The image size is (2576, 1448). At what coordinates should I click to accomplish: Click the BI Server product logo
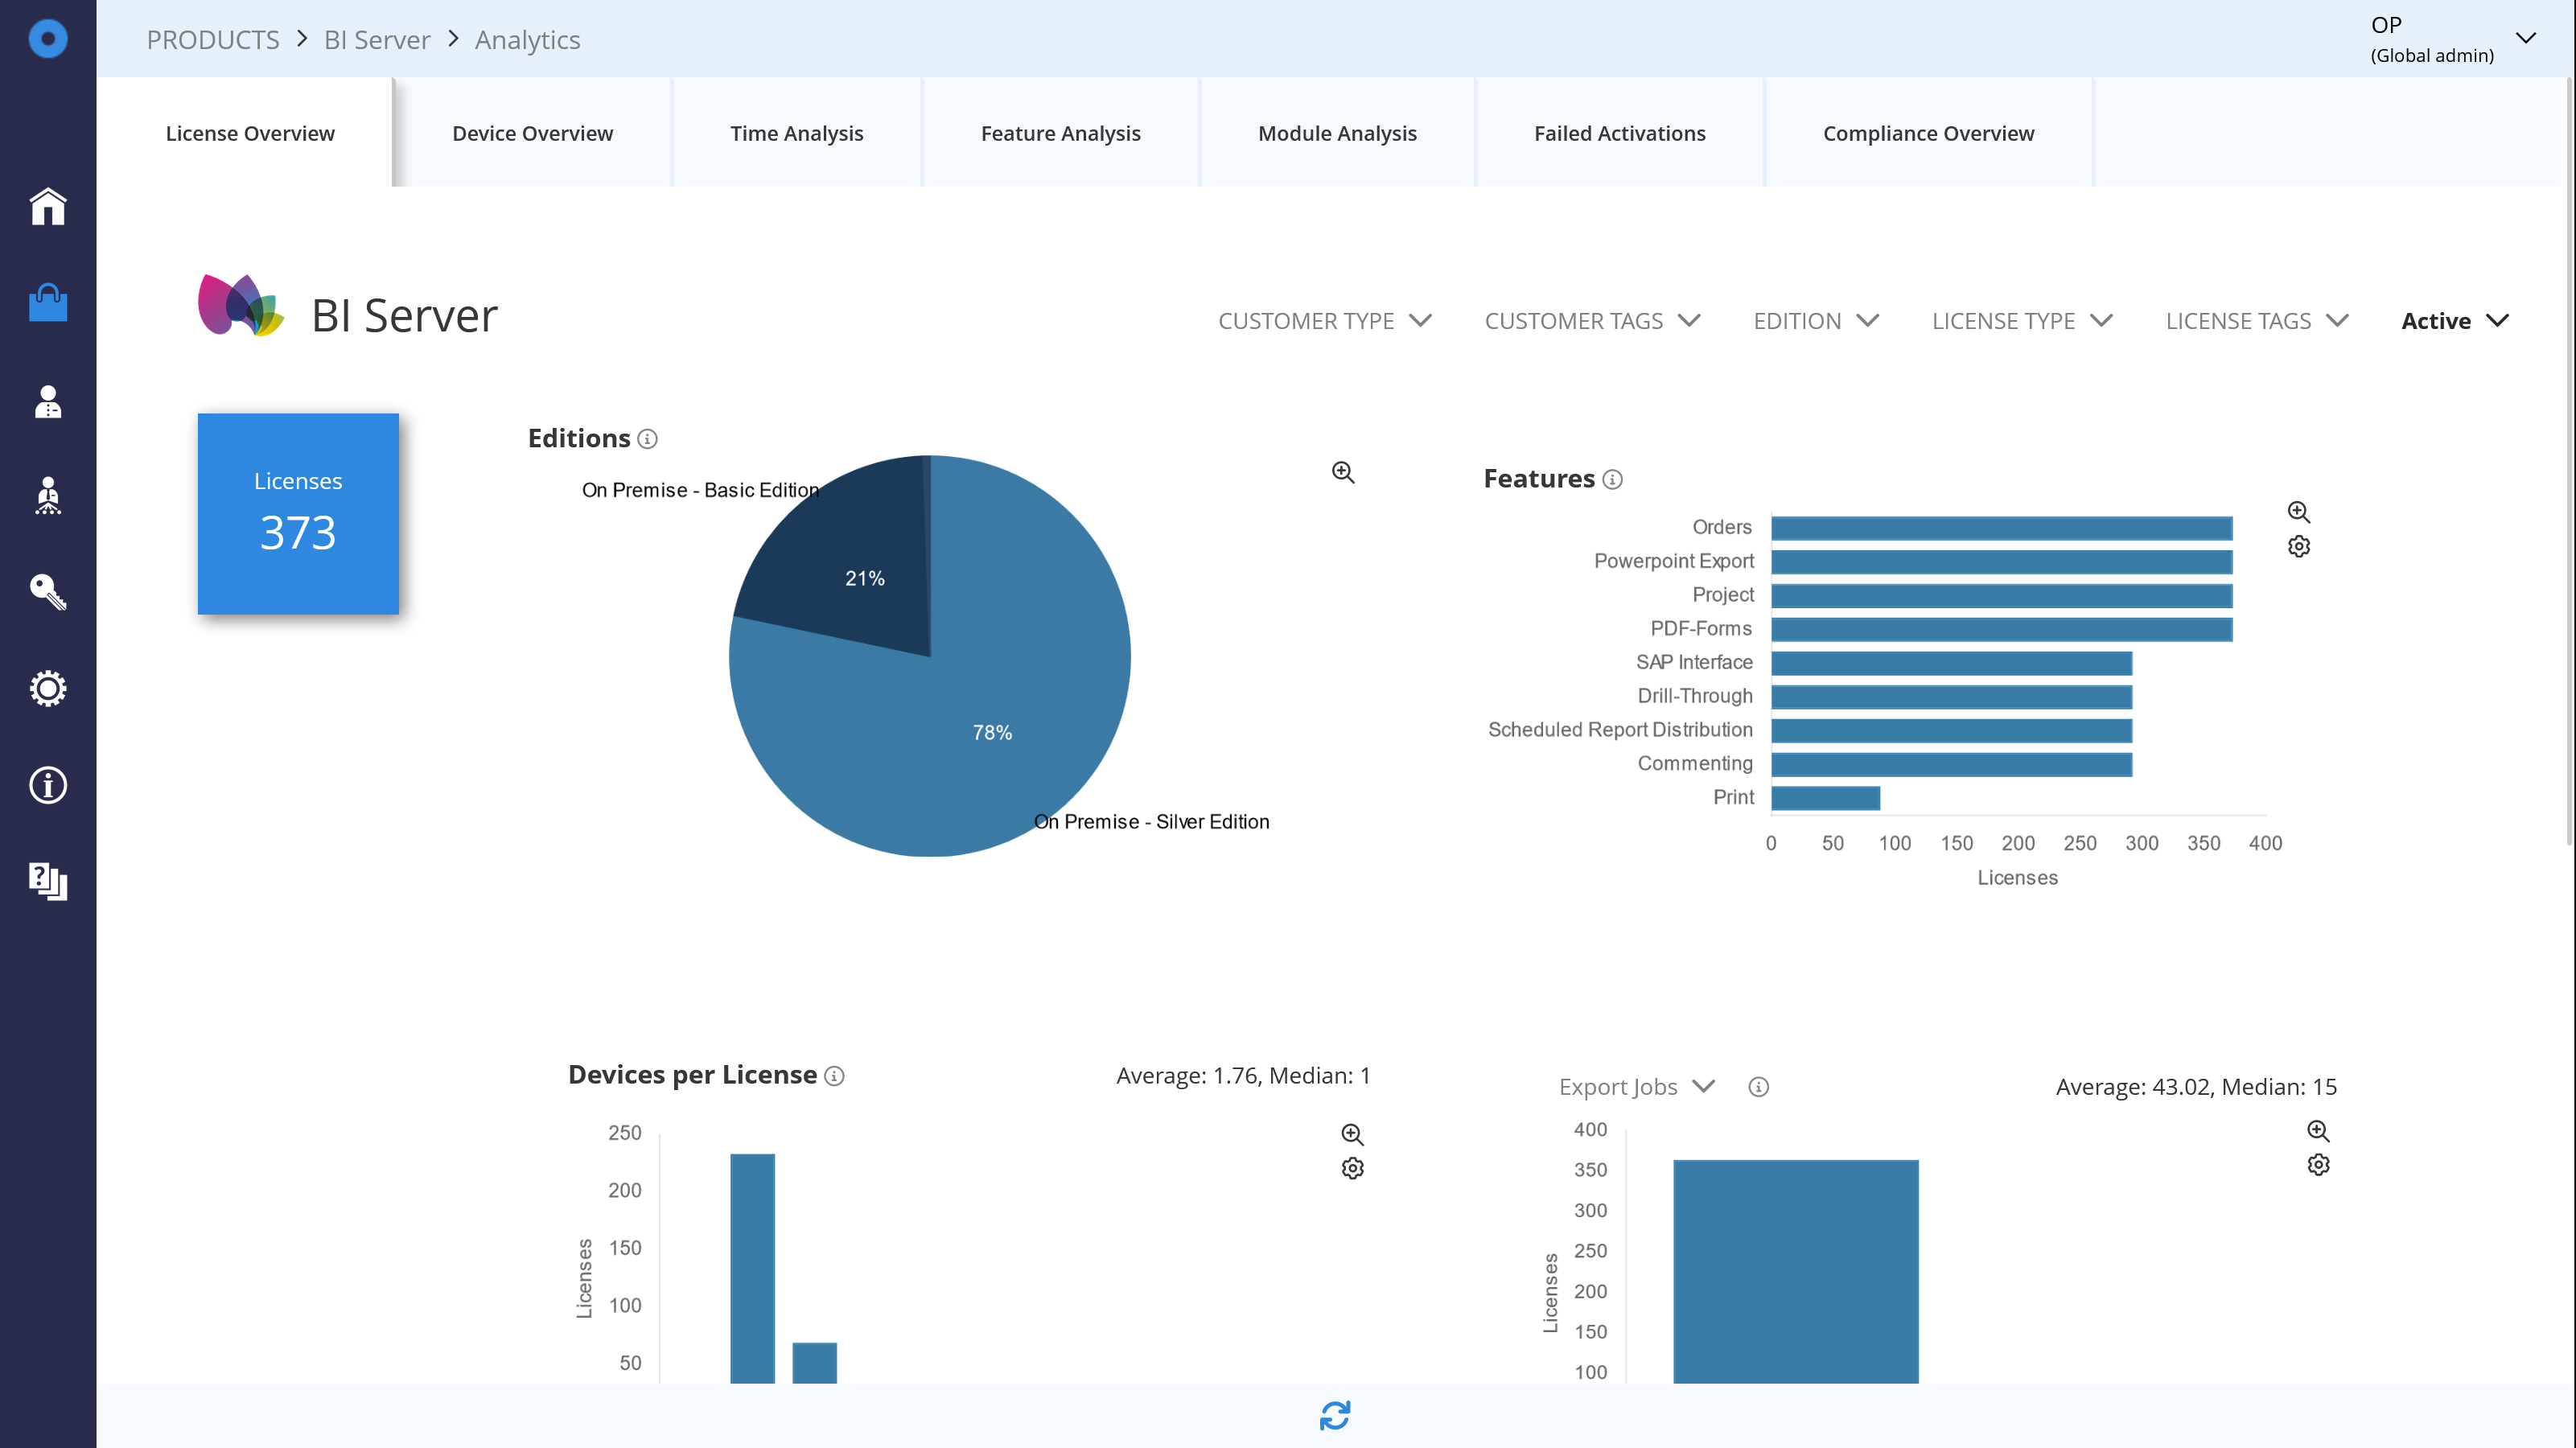pyautogui.click(x=241, y=306)
